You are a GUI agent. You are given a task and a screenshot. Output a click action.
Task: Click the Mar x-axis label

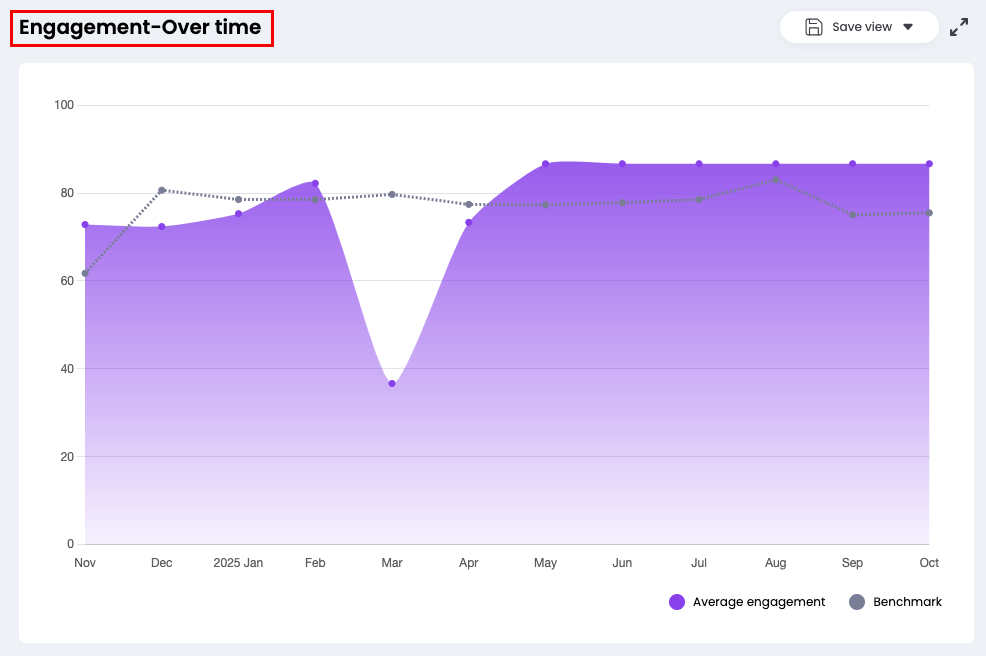coord(392,563)
